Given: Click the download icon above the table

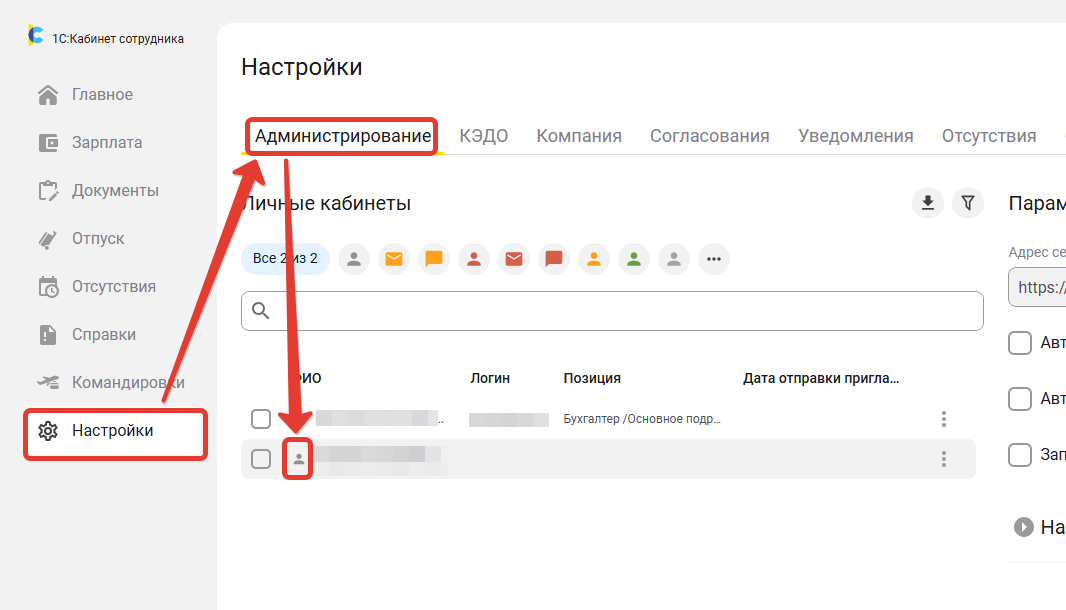Looking at the screenshot, I should 928,204.
